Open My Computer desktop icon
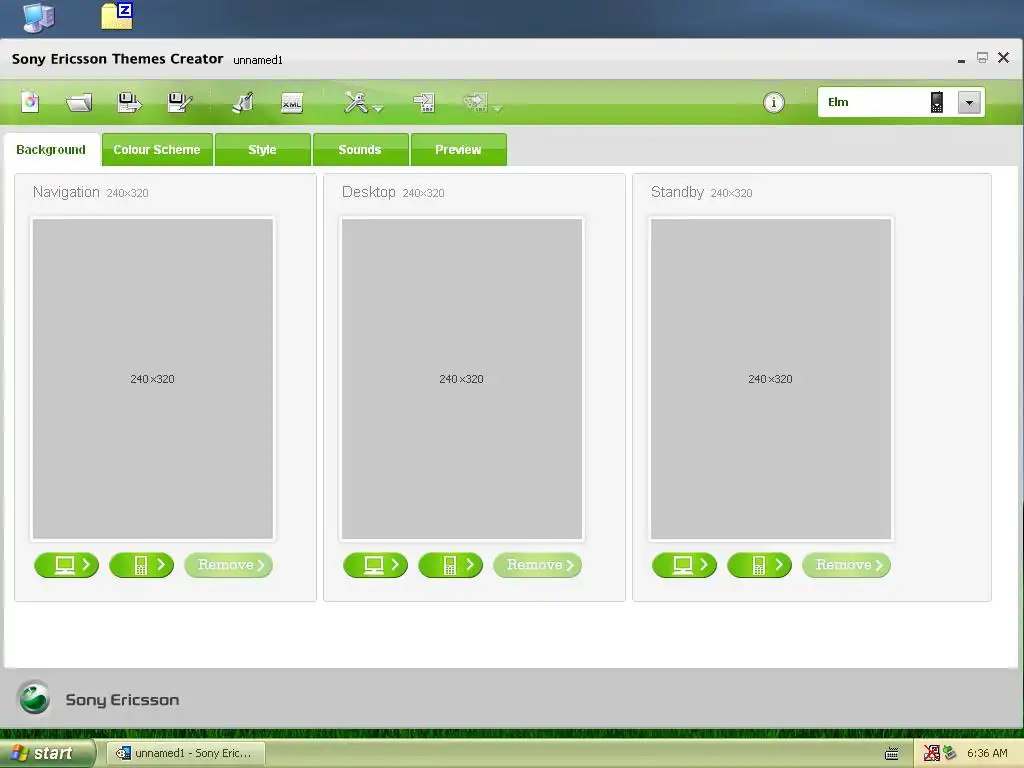 pos(39,17)
